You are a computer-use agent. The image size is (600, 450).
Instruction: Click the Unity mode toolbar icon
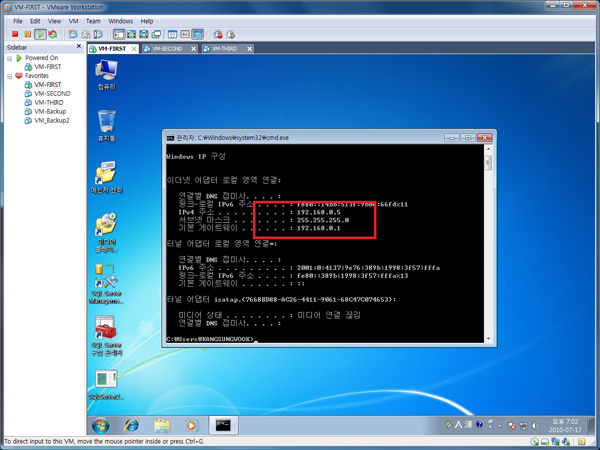tap(156, 34)
